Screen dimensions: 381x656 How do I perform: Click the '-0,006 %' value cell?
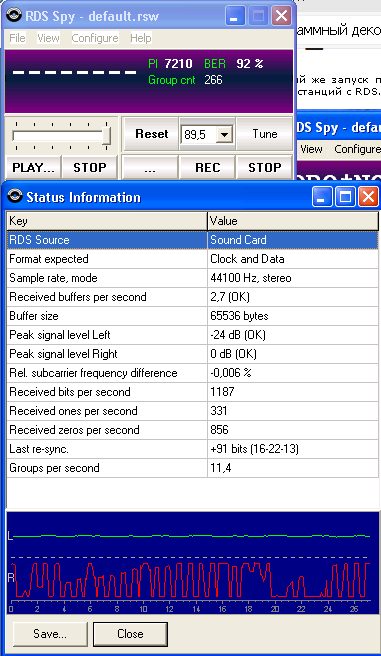point(293,373)
